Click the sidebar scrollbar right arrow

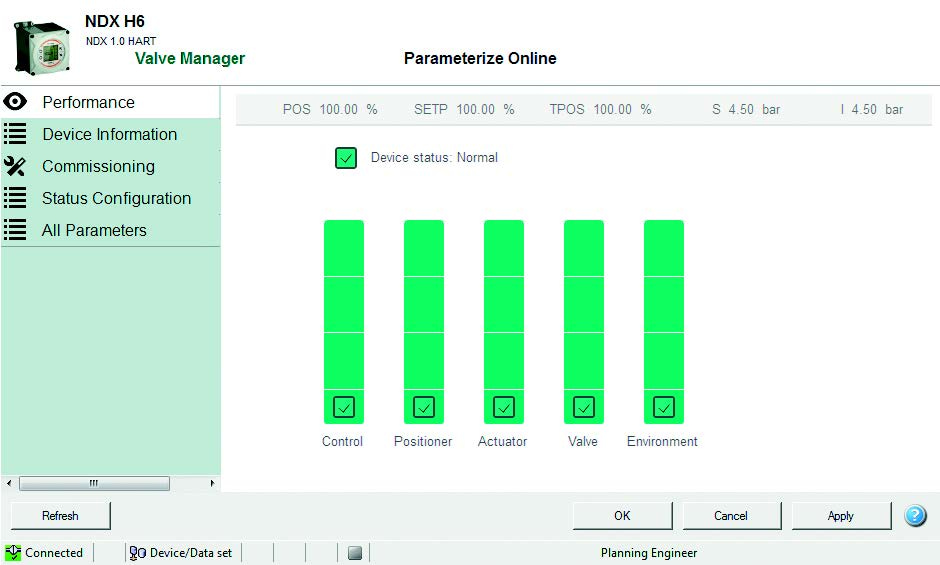(212, 483)
